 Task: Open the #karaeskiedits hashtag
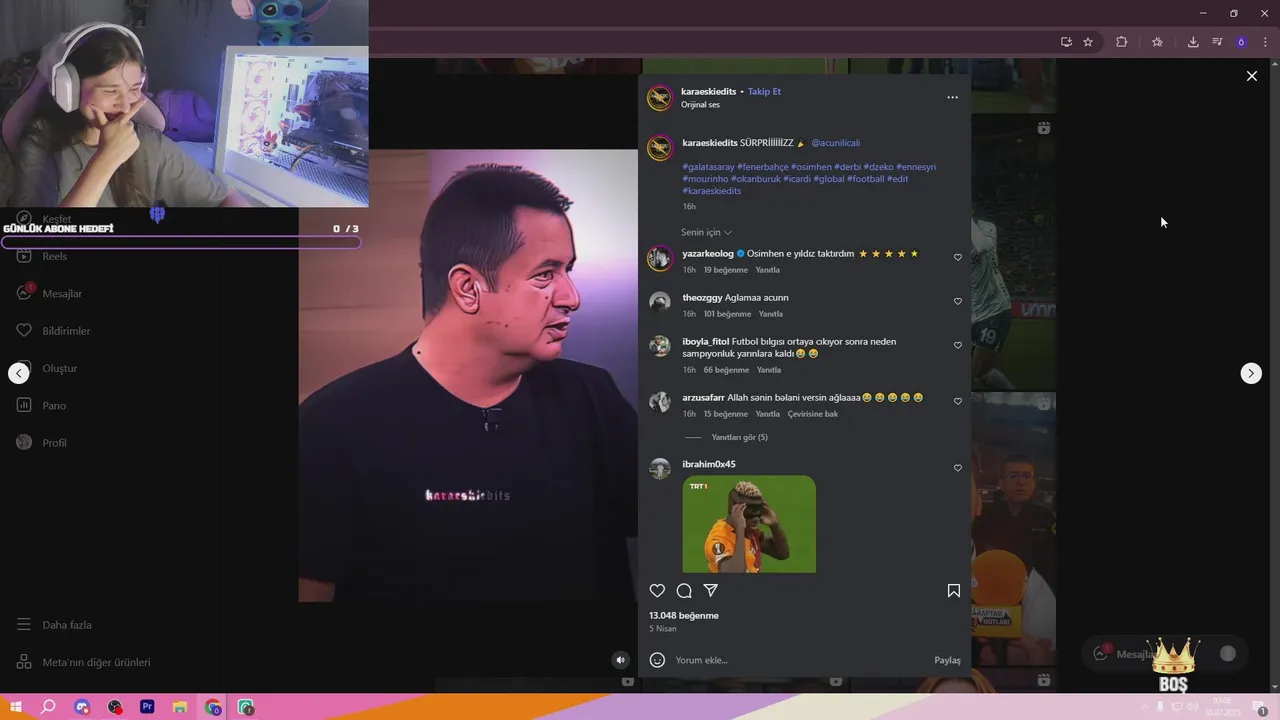(712, 191)
